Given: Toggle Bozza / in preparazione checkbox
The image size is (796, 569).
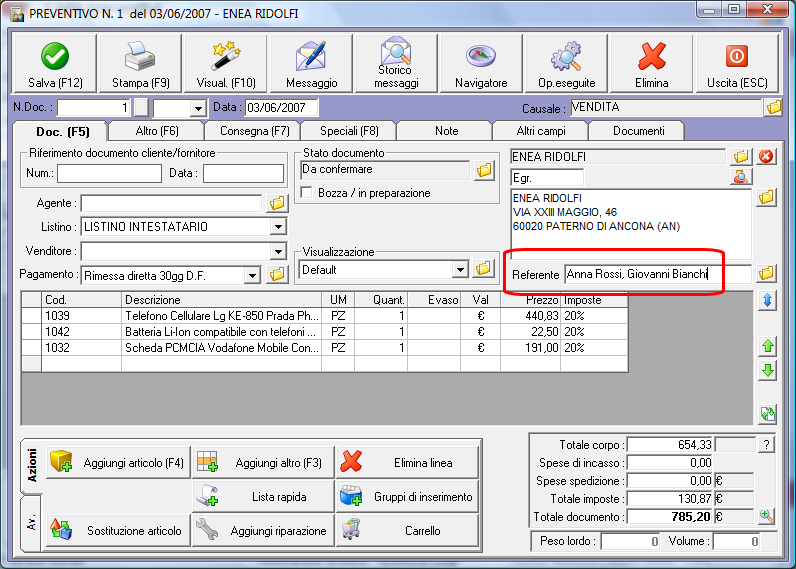Looking at the screenshot, I should [306, 193].
